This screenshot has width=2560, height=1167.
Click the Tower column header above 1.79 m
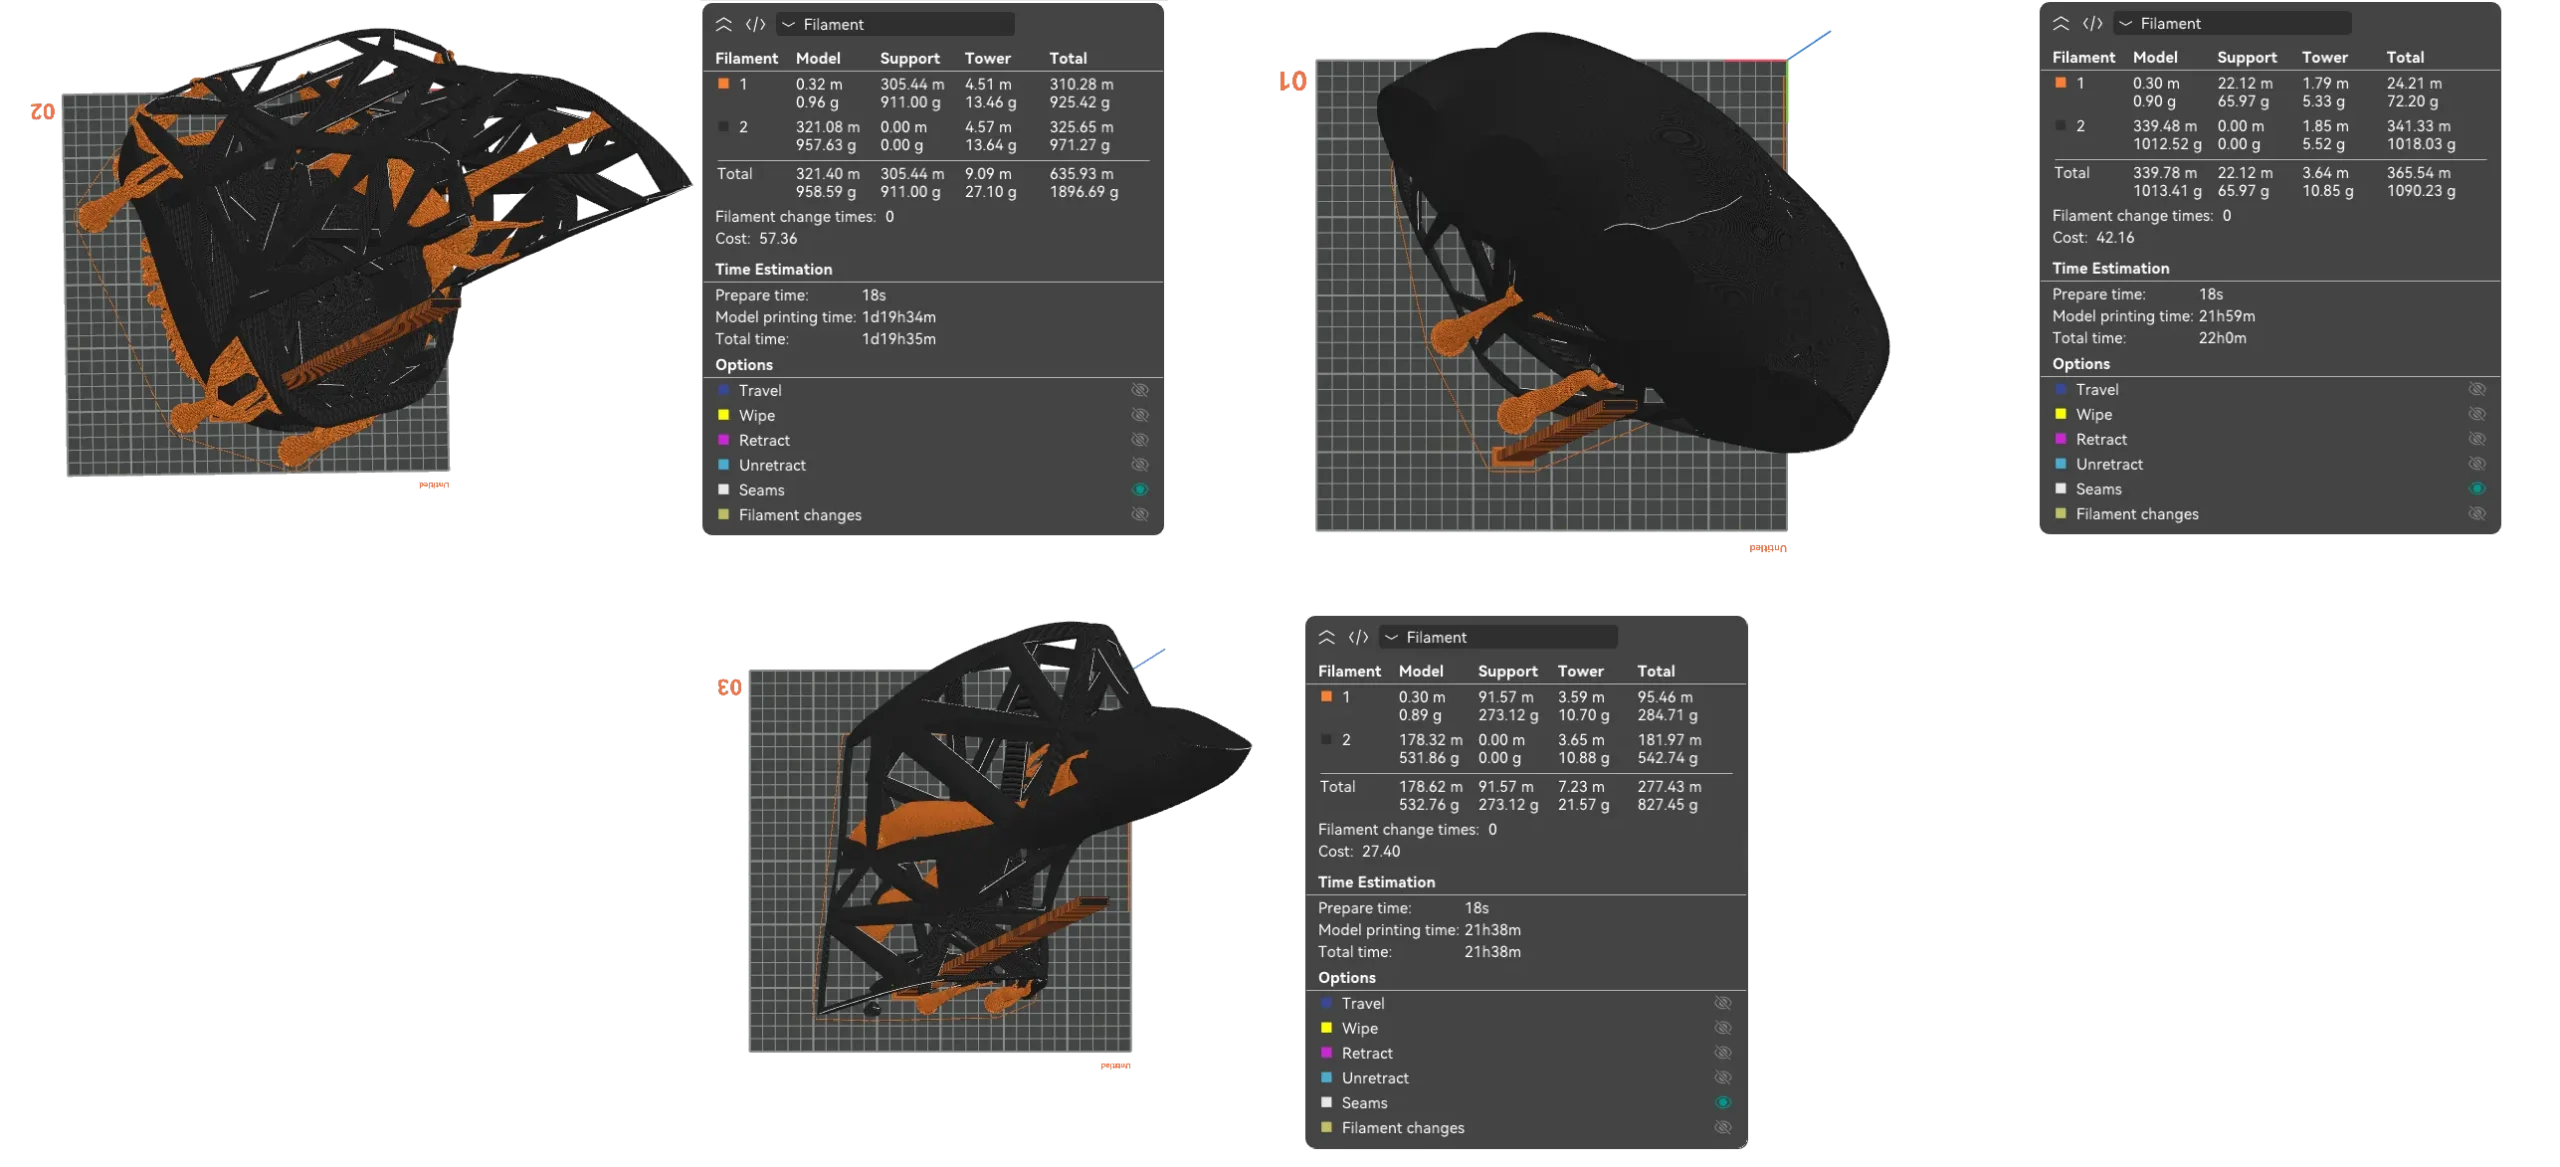[x=2324, y=58]
